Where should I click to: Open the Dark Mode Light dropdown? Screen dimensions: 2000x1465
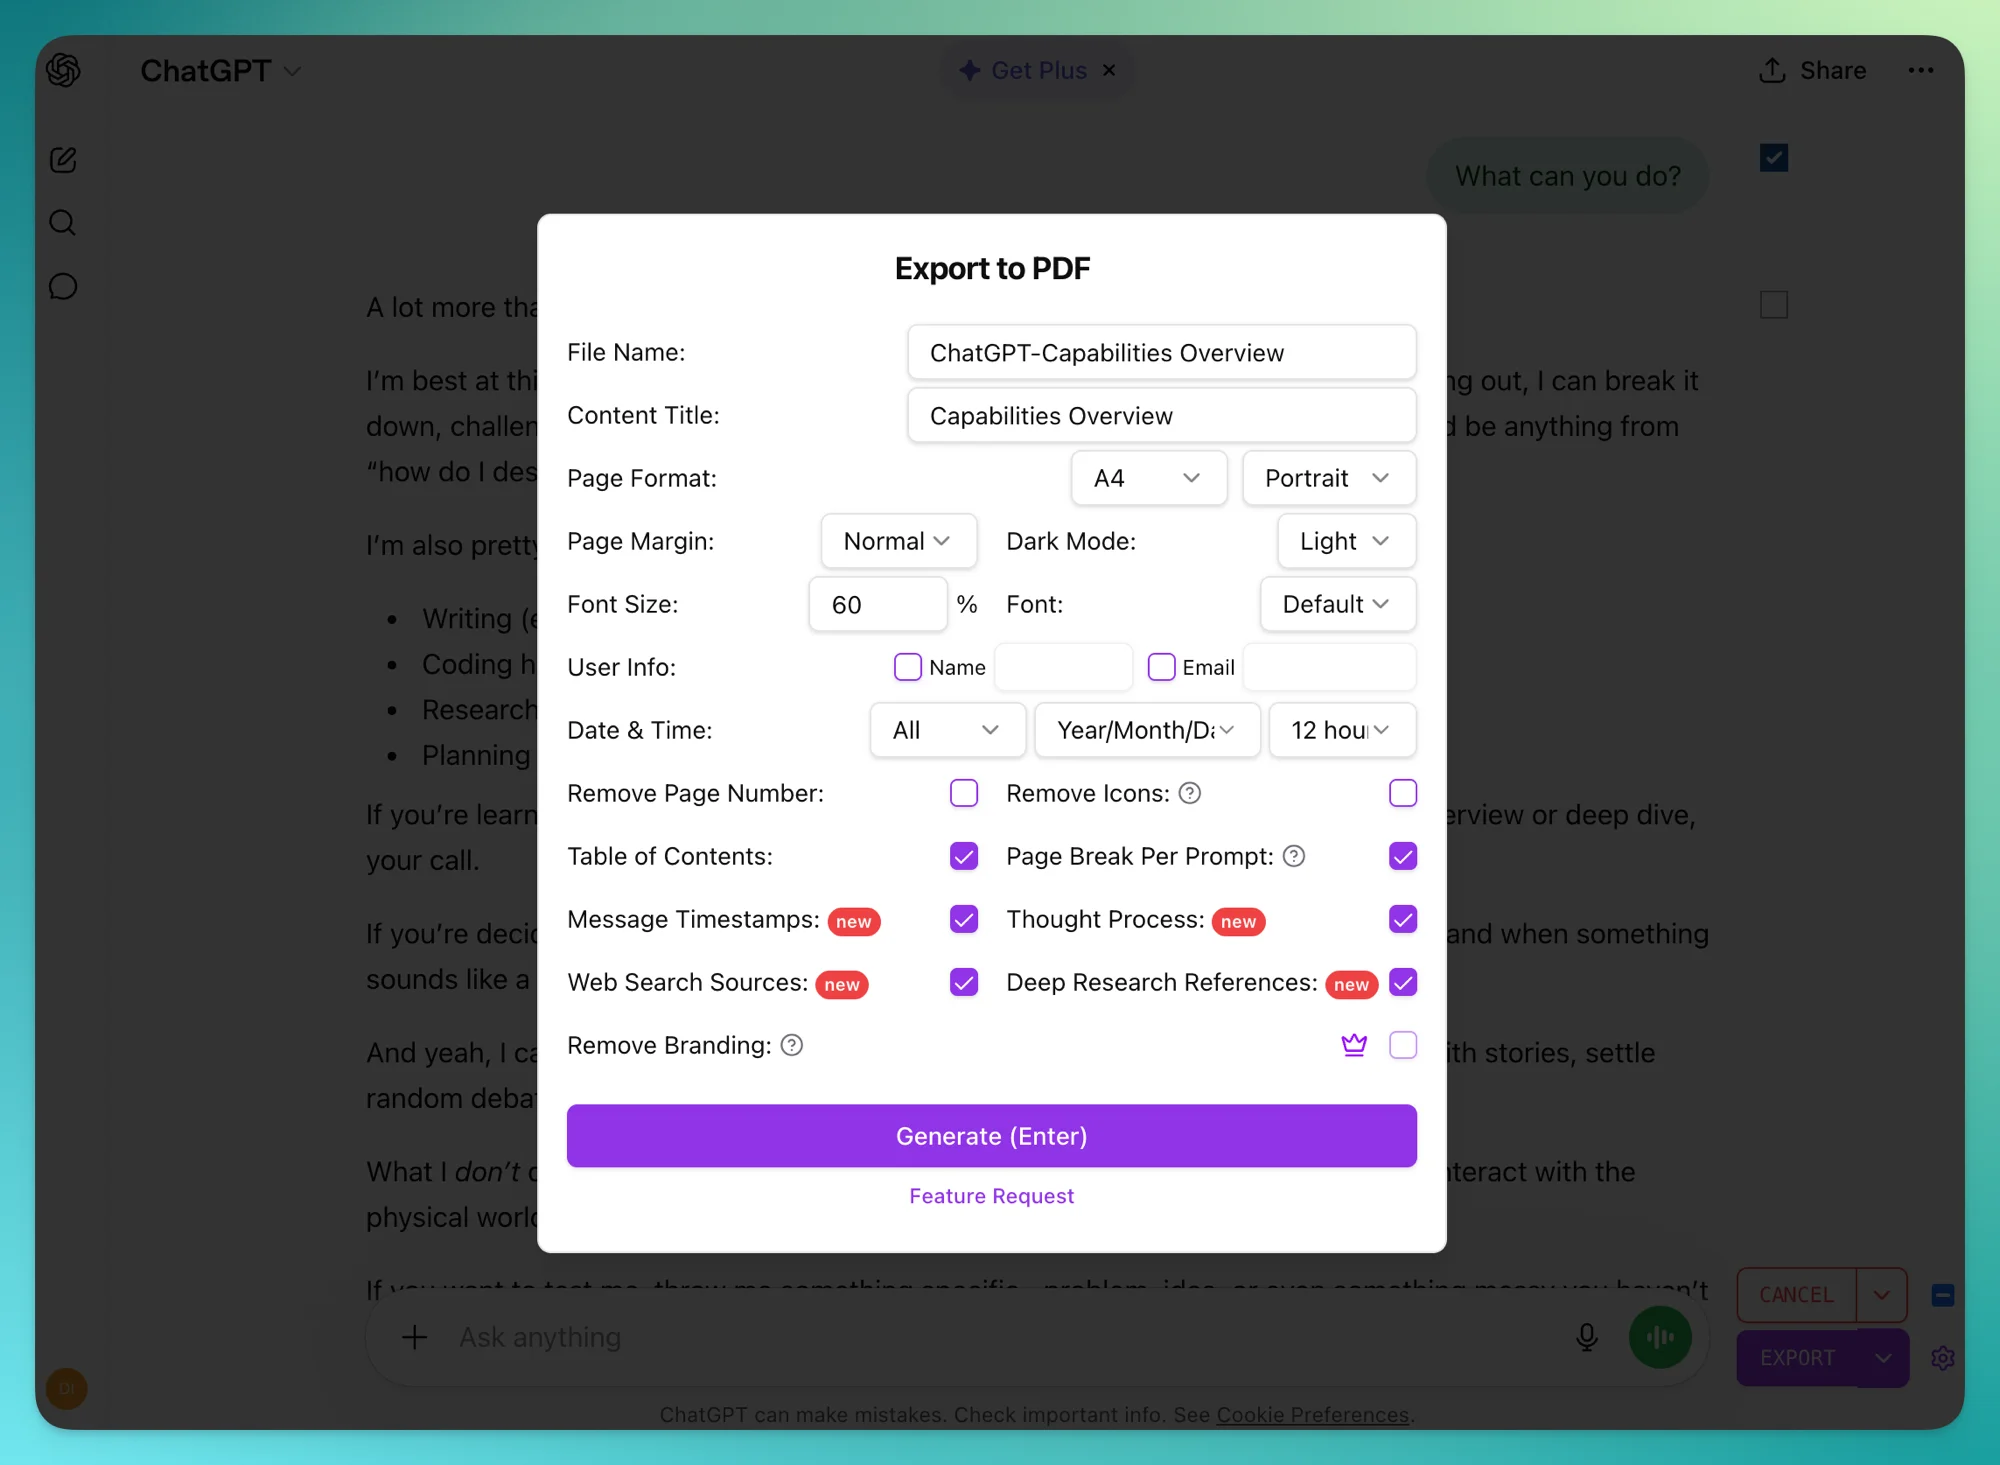1347,541
